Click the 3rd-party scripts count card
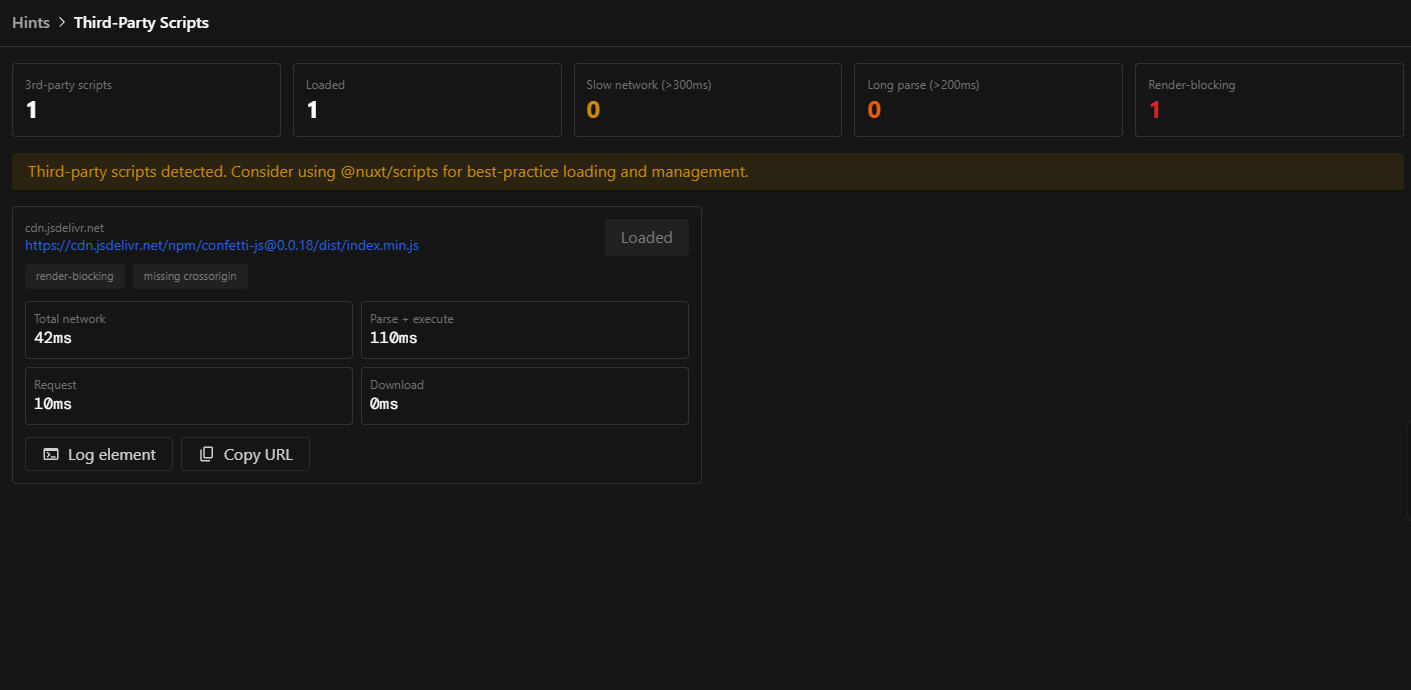Viewport: 1411px width, 690px height. (x=146, y=100)
